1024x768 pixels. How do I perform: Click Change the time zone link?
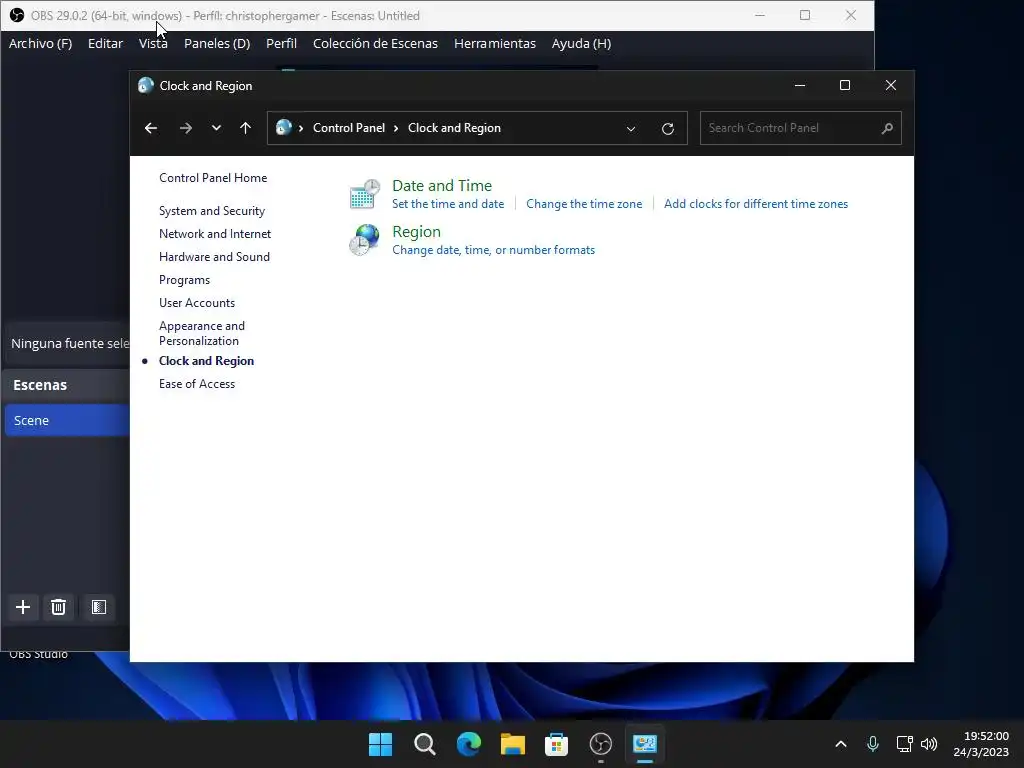[584, 204]
